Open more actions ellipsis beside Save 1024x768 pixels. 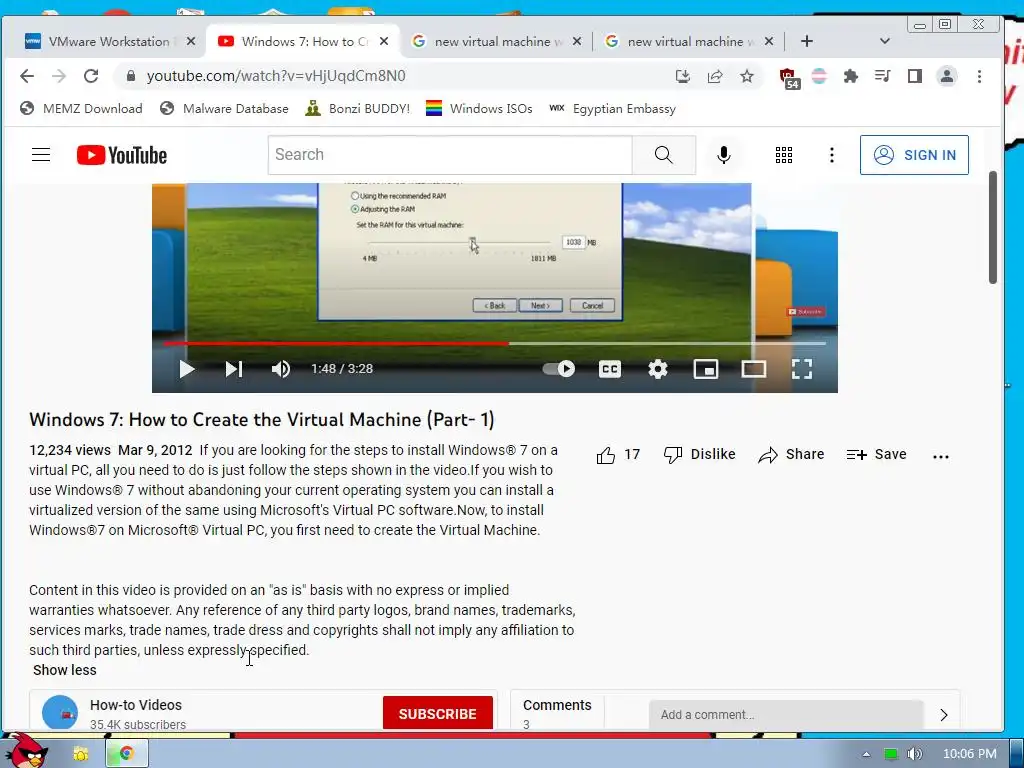click(940, 456)
